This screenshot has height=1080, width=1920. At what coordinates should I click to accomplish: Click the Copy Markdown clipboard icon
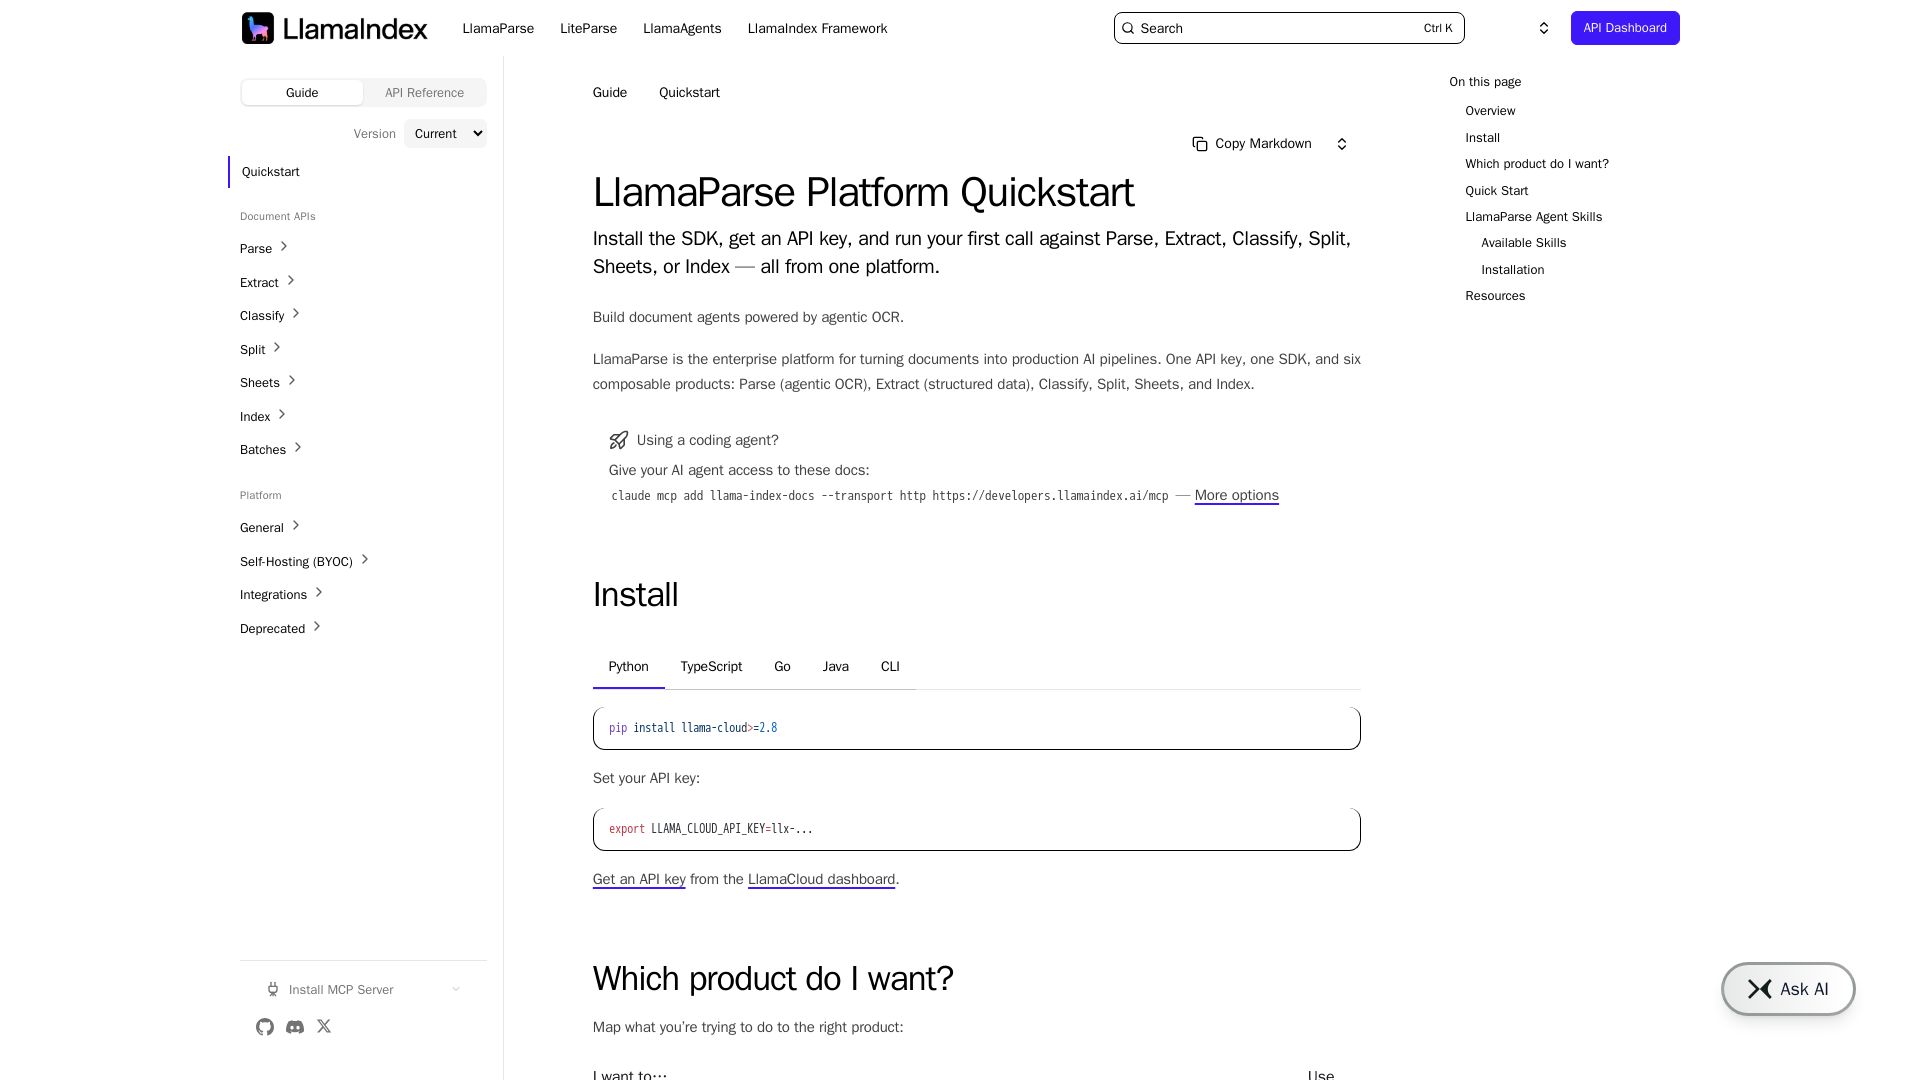(x=1200, y=144)
